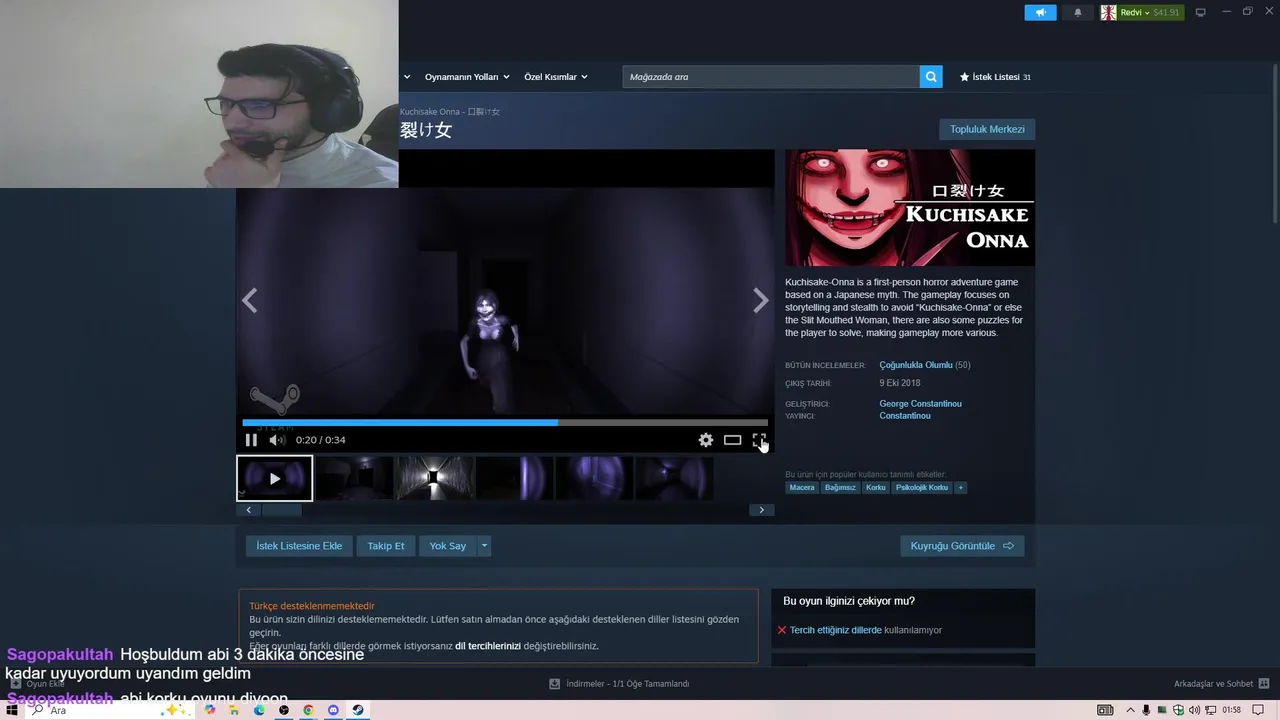Click the taskbar Ara search box
Image resolution: width=1280 pixels, height=720 pixels.
tap(110, 710)
